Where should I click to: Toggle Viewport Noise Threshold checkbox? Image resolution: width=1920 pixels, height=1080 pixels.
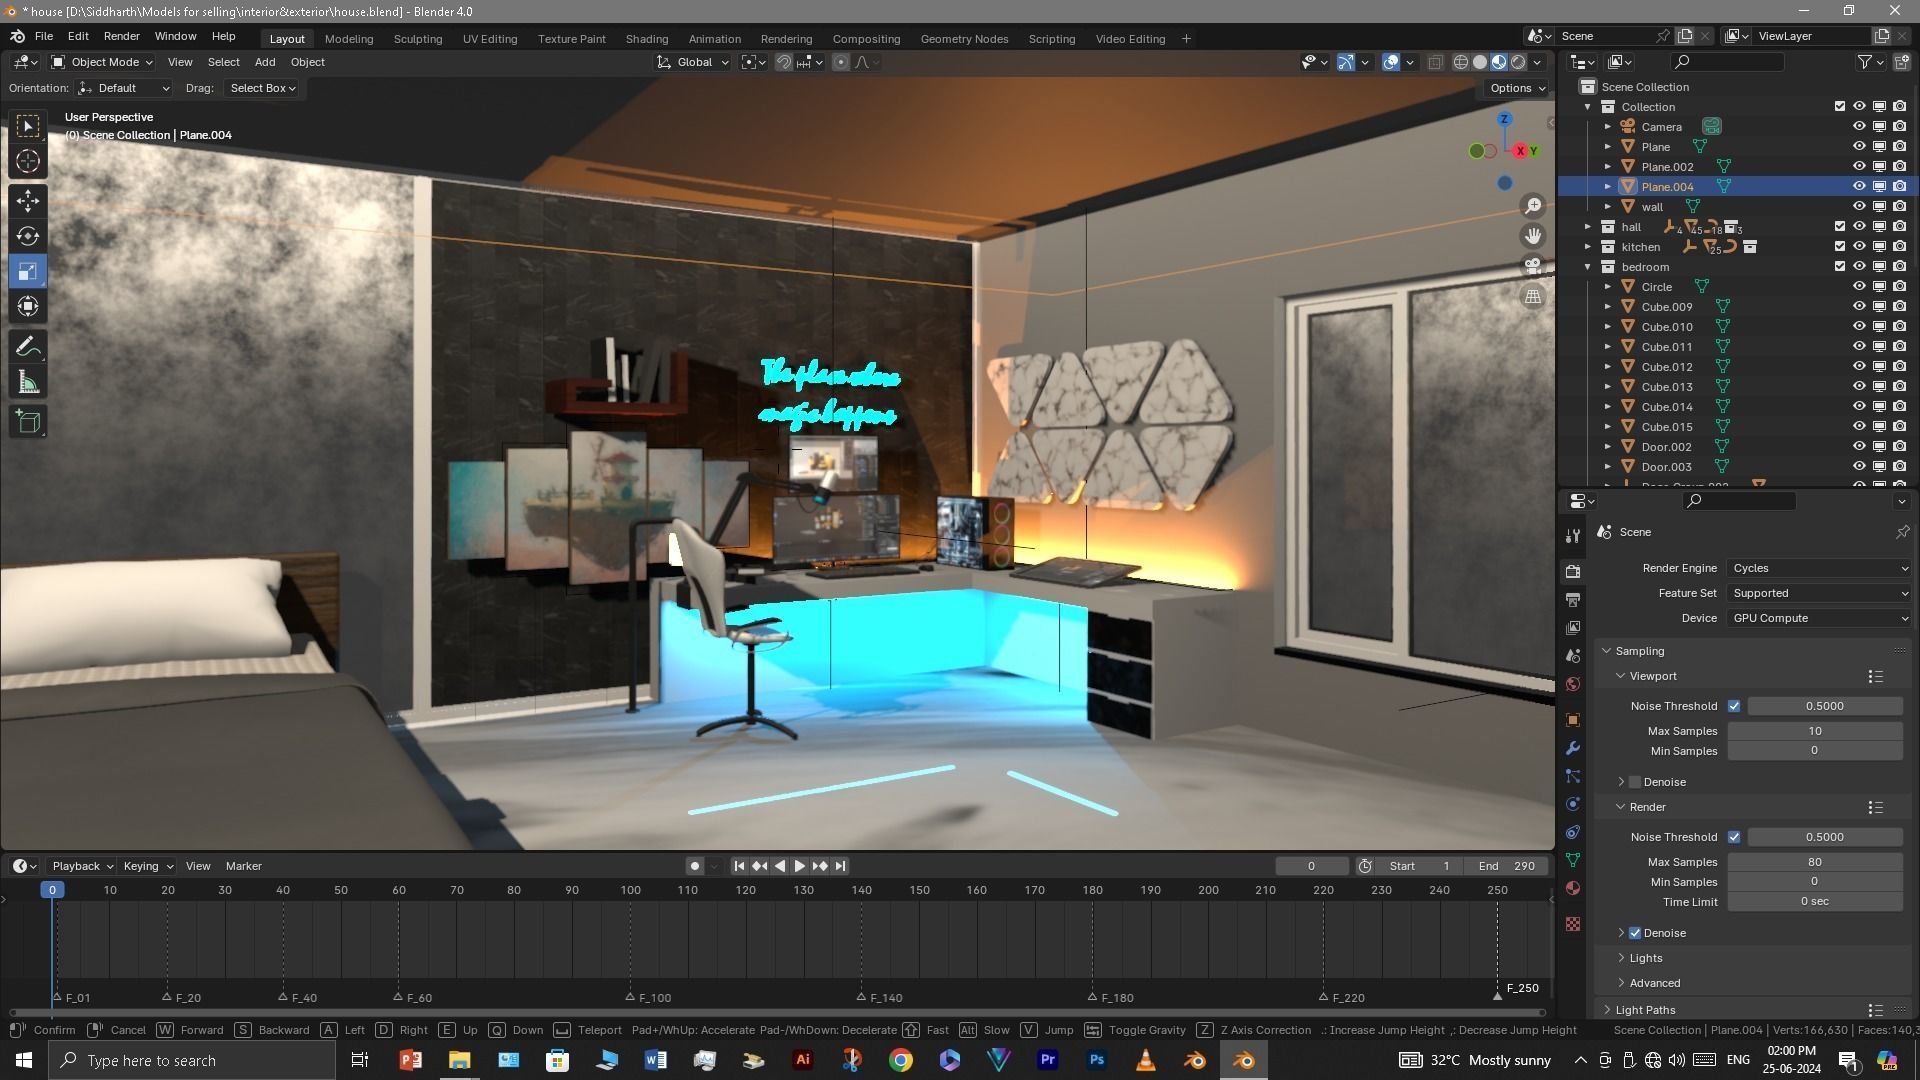pyautogui.click(x=1734, y=706)
